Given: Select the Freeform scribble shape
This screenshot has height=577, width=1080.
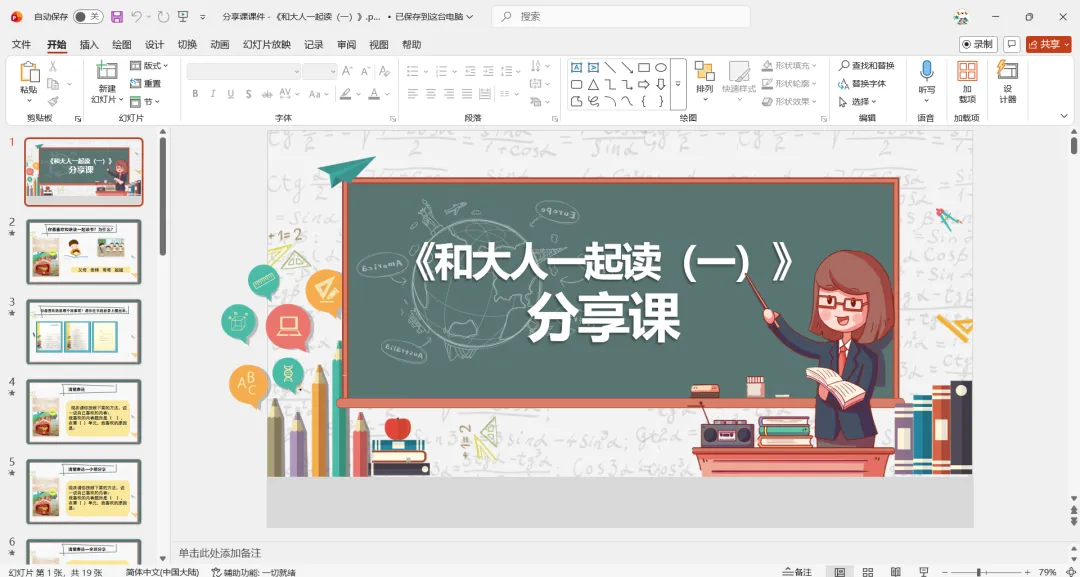Looking at the screenshot, I should tap(593, 101).
